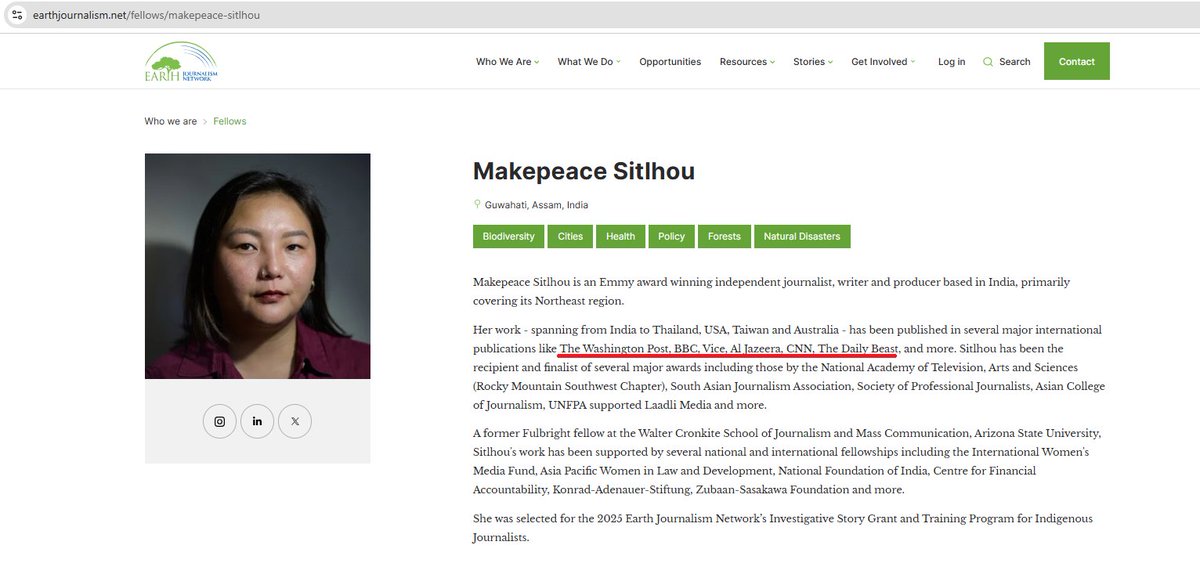The height and width of the screenshot is (574, 1200).
Task: Expand the Who We Are menu
Action: [x=507, y=62]
